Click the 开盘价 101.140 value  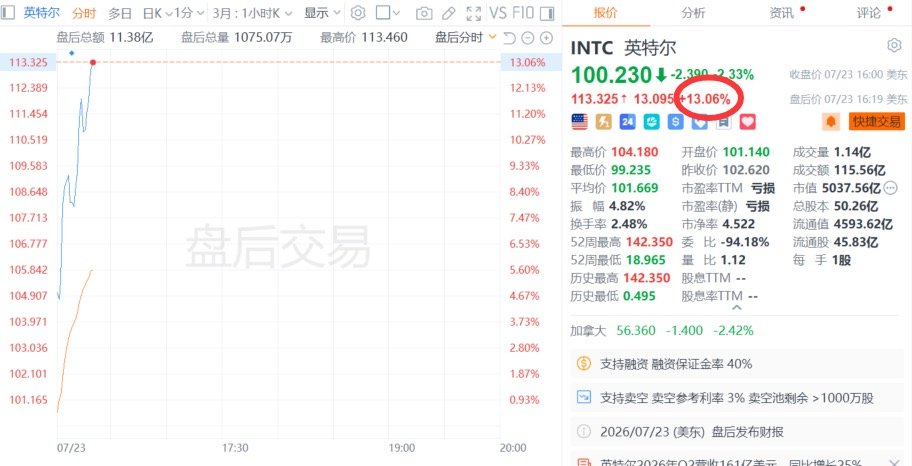pyautogui.click(x=746, y=152)
